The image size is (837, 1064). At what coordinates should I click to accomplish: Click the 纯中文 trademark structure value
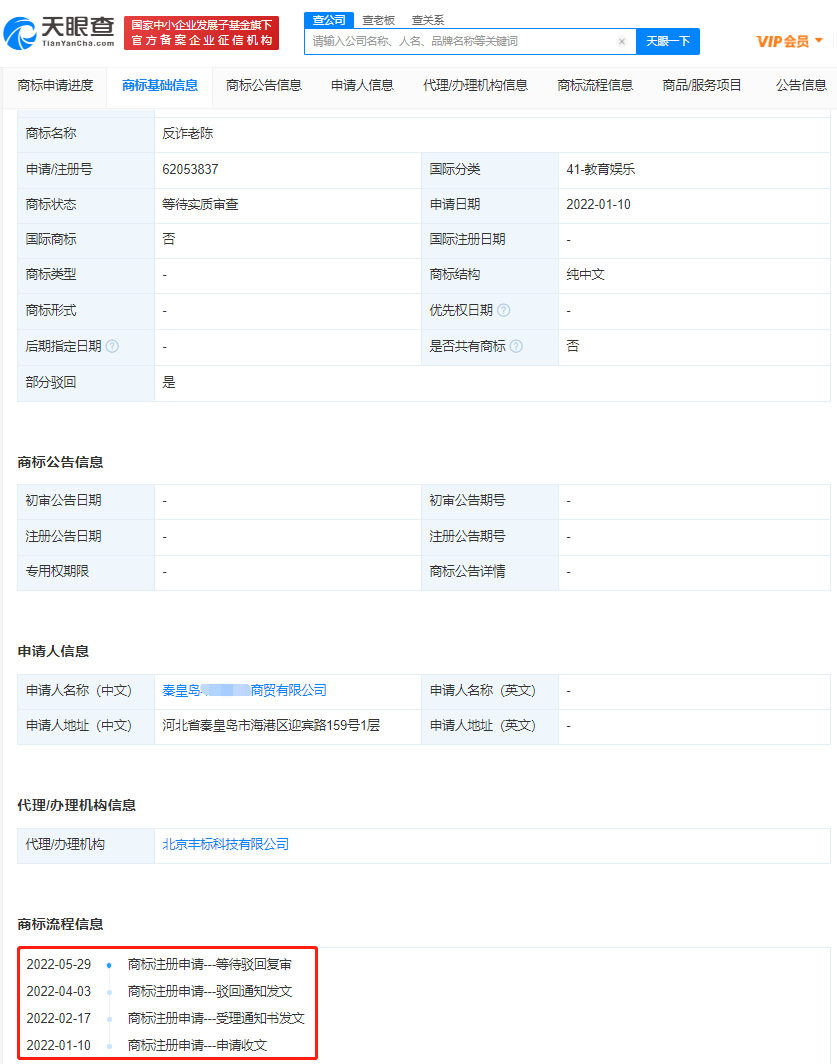(585, 274)
